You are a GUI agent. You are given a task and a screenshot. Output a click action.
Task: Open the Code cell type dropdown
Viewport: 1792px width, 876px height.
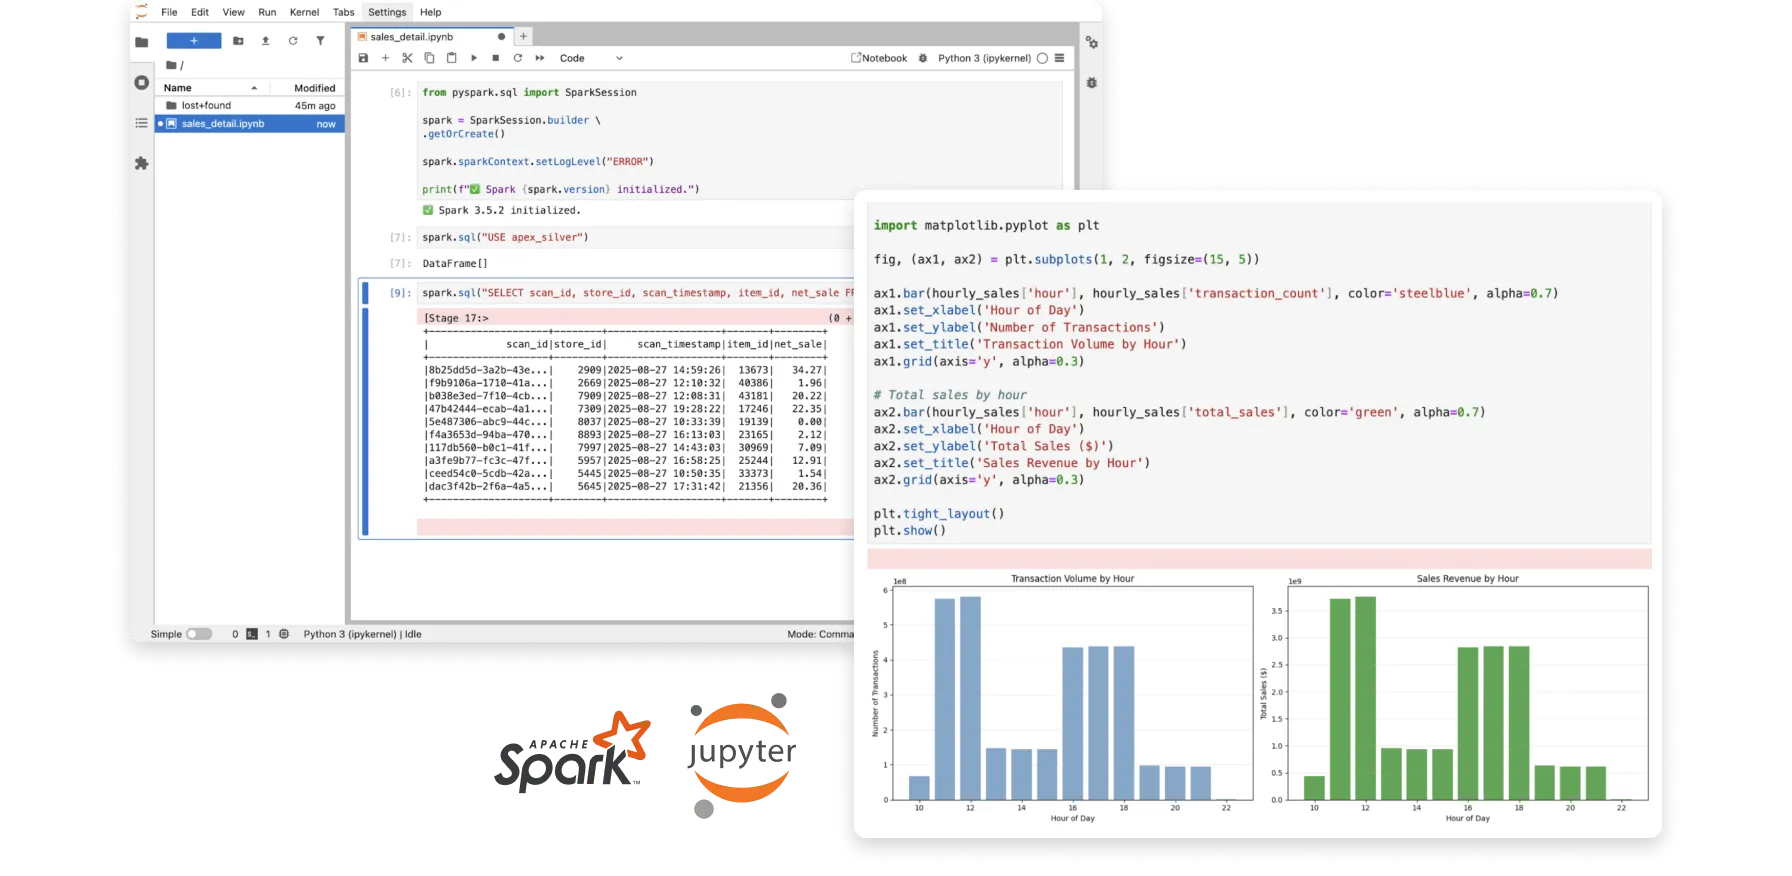[591, 58]
